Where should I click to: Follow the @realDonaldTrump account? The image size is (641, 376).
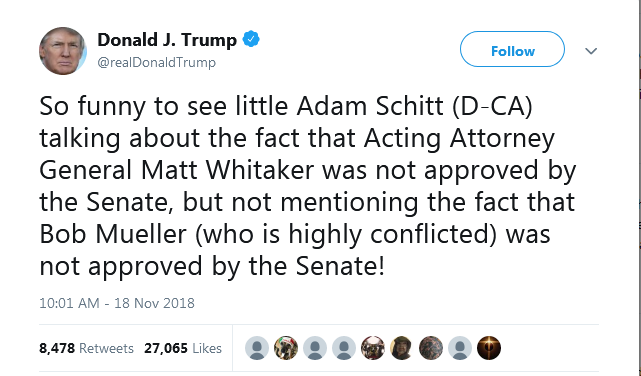pyautogui.click(x=512, y=49)
